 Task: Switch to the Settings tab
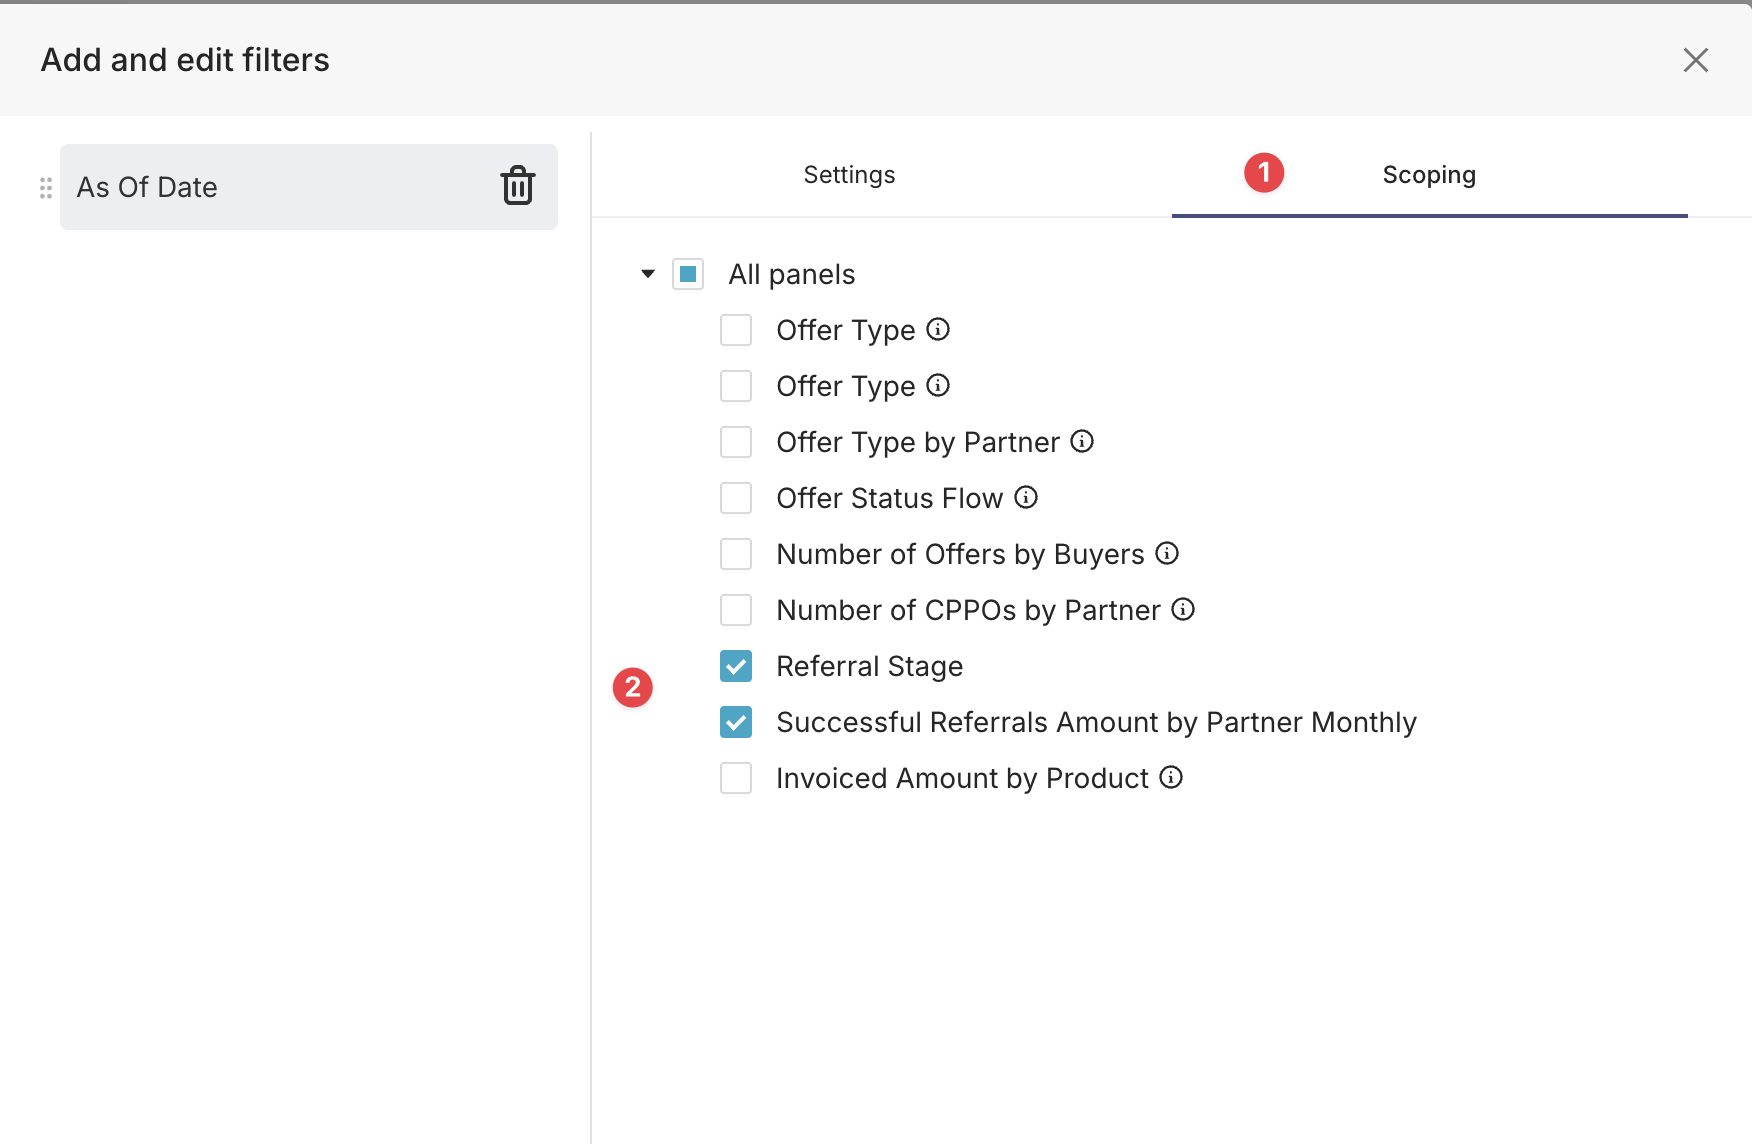(x=849, y=175)
